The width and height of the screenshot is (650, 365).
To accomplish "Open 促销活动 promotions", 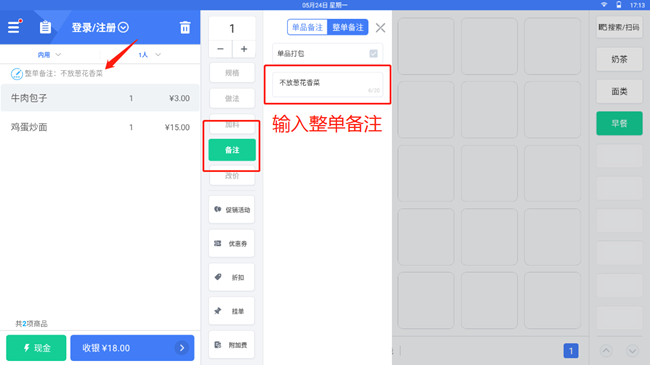I will click(x=232, y=209).
